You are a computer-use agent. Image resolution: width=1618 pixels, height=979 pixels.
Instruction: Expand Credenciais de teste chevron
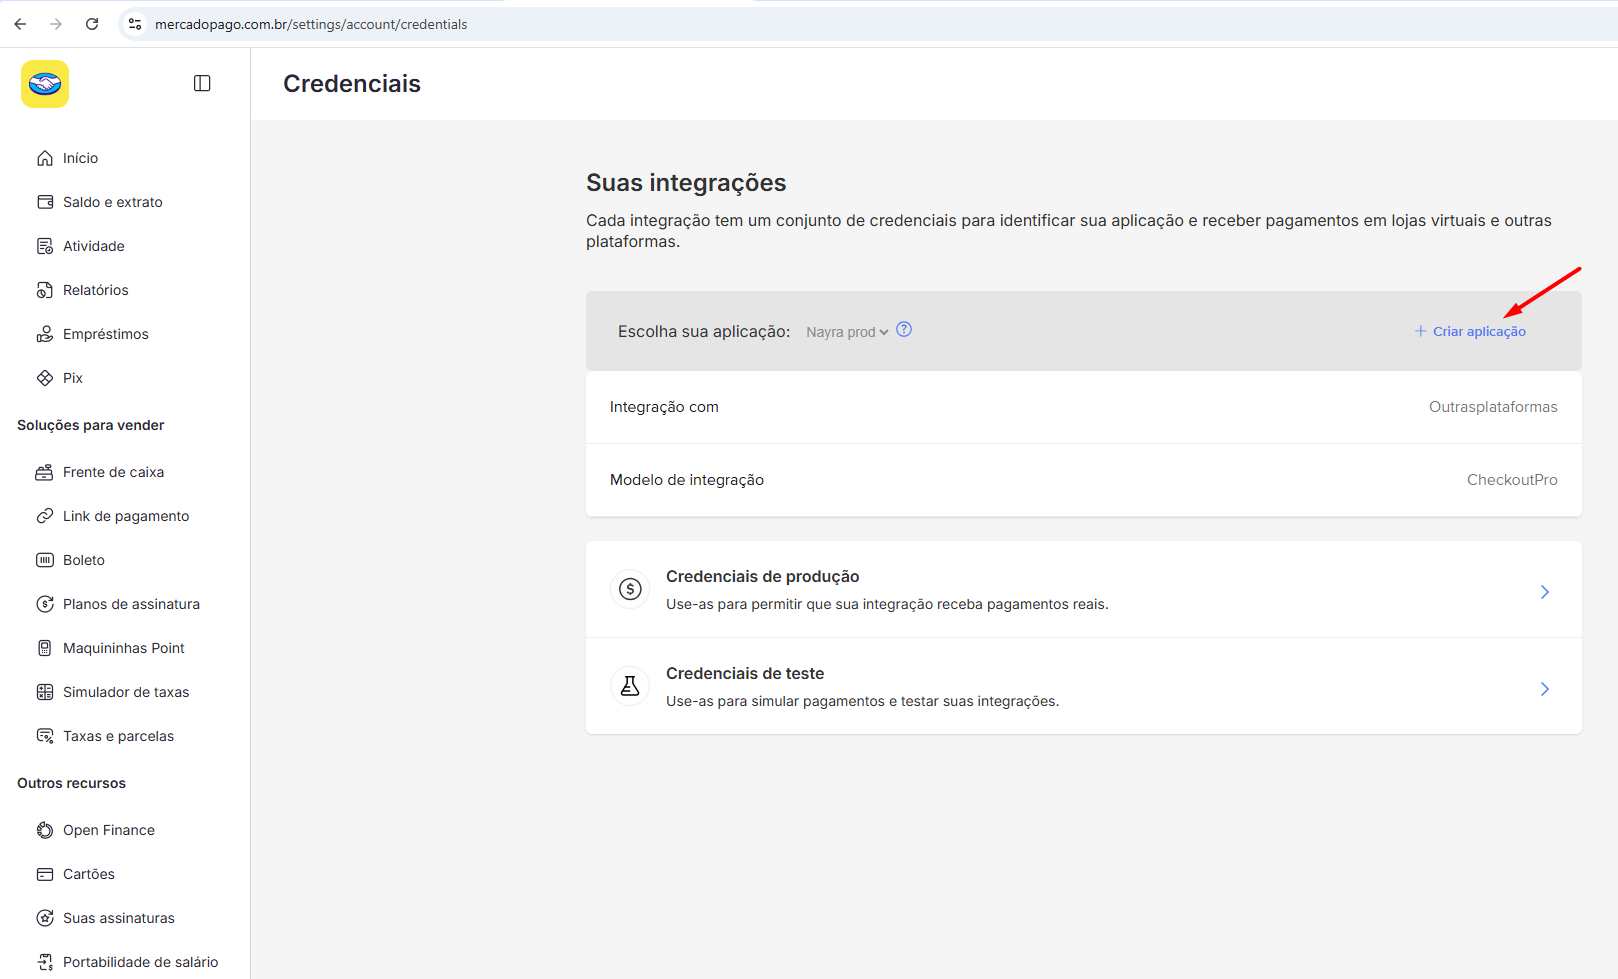point(1545,689)
